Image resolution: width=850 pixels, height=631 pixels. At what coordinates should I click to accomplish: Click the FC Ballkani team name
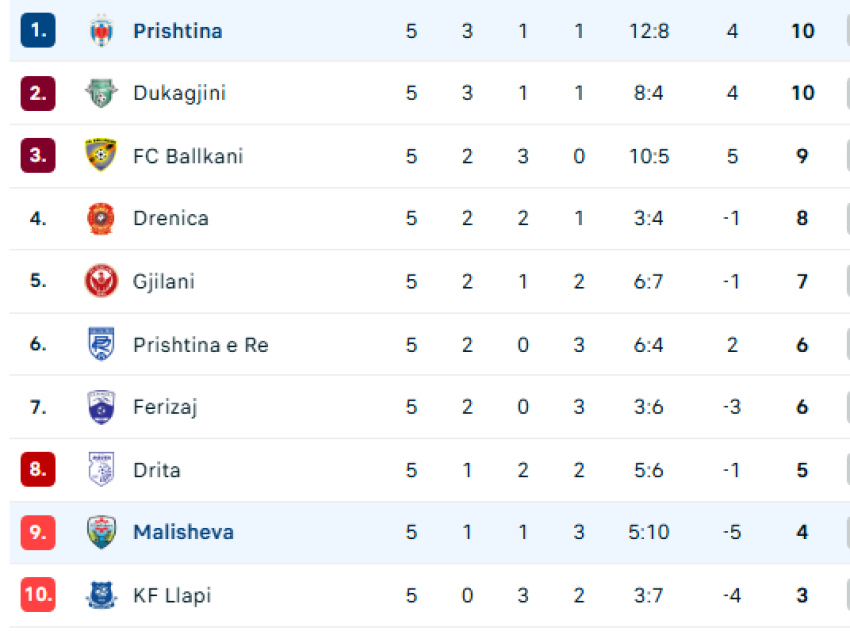(188, 156)
